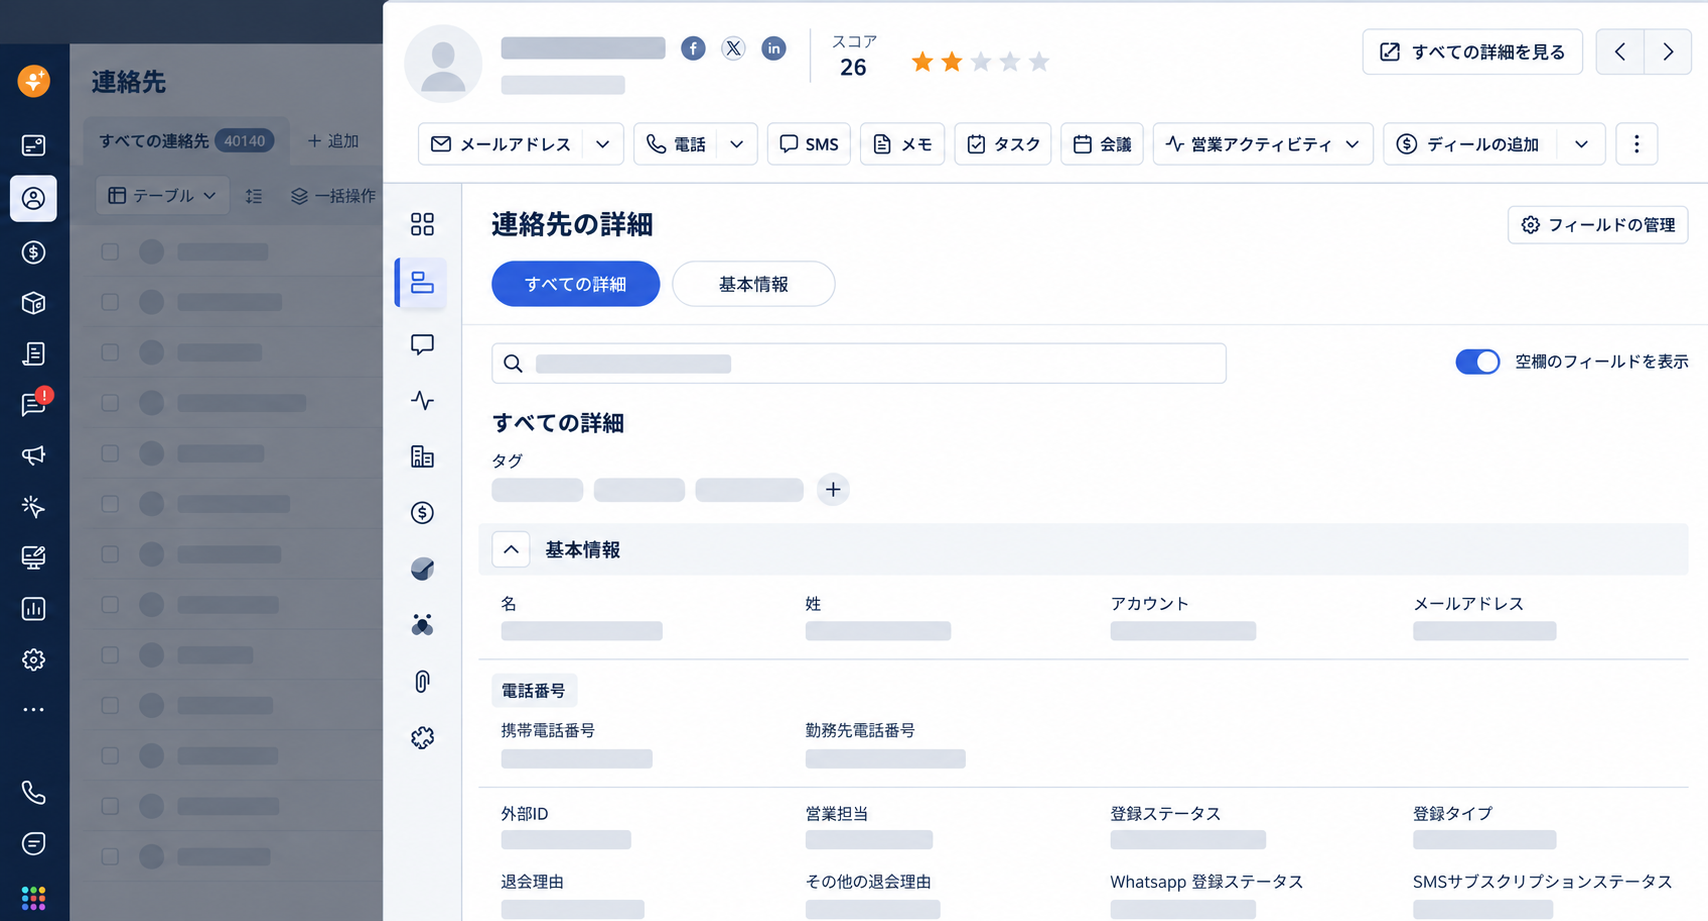Open the products cube icon in left navigation
The width and height of the screenshot is (1708, 921).
point(33,303)
